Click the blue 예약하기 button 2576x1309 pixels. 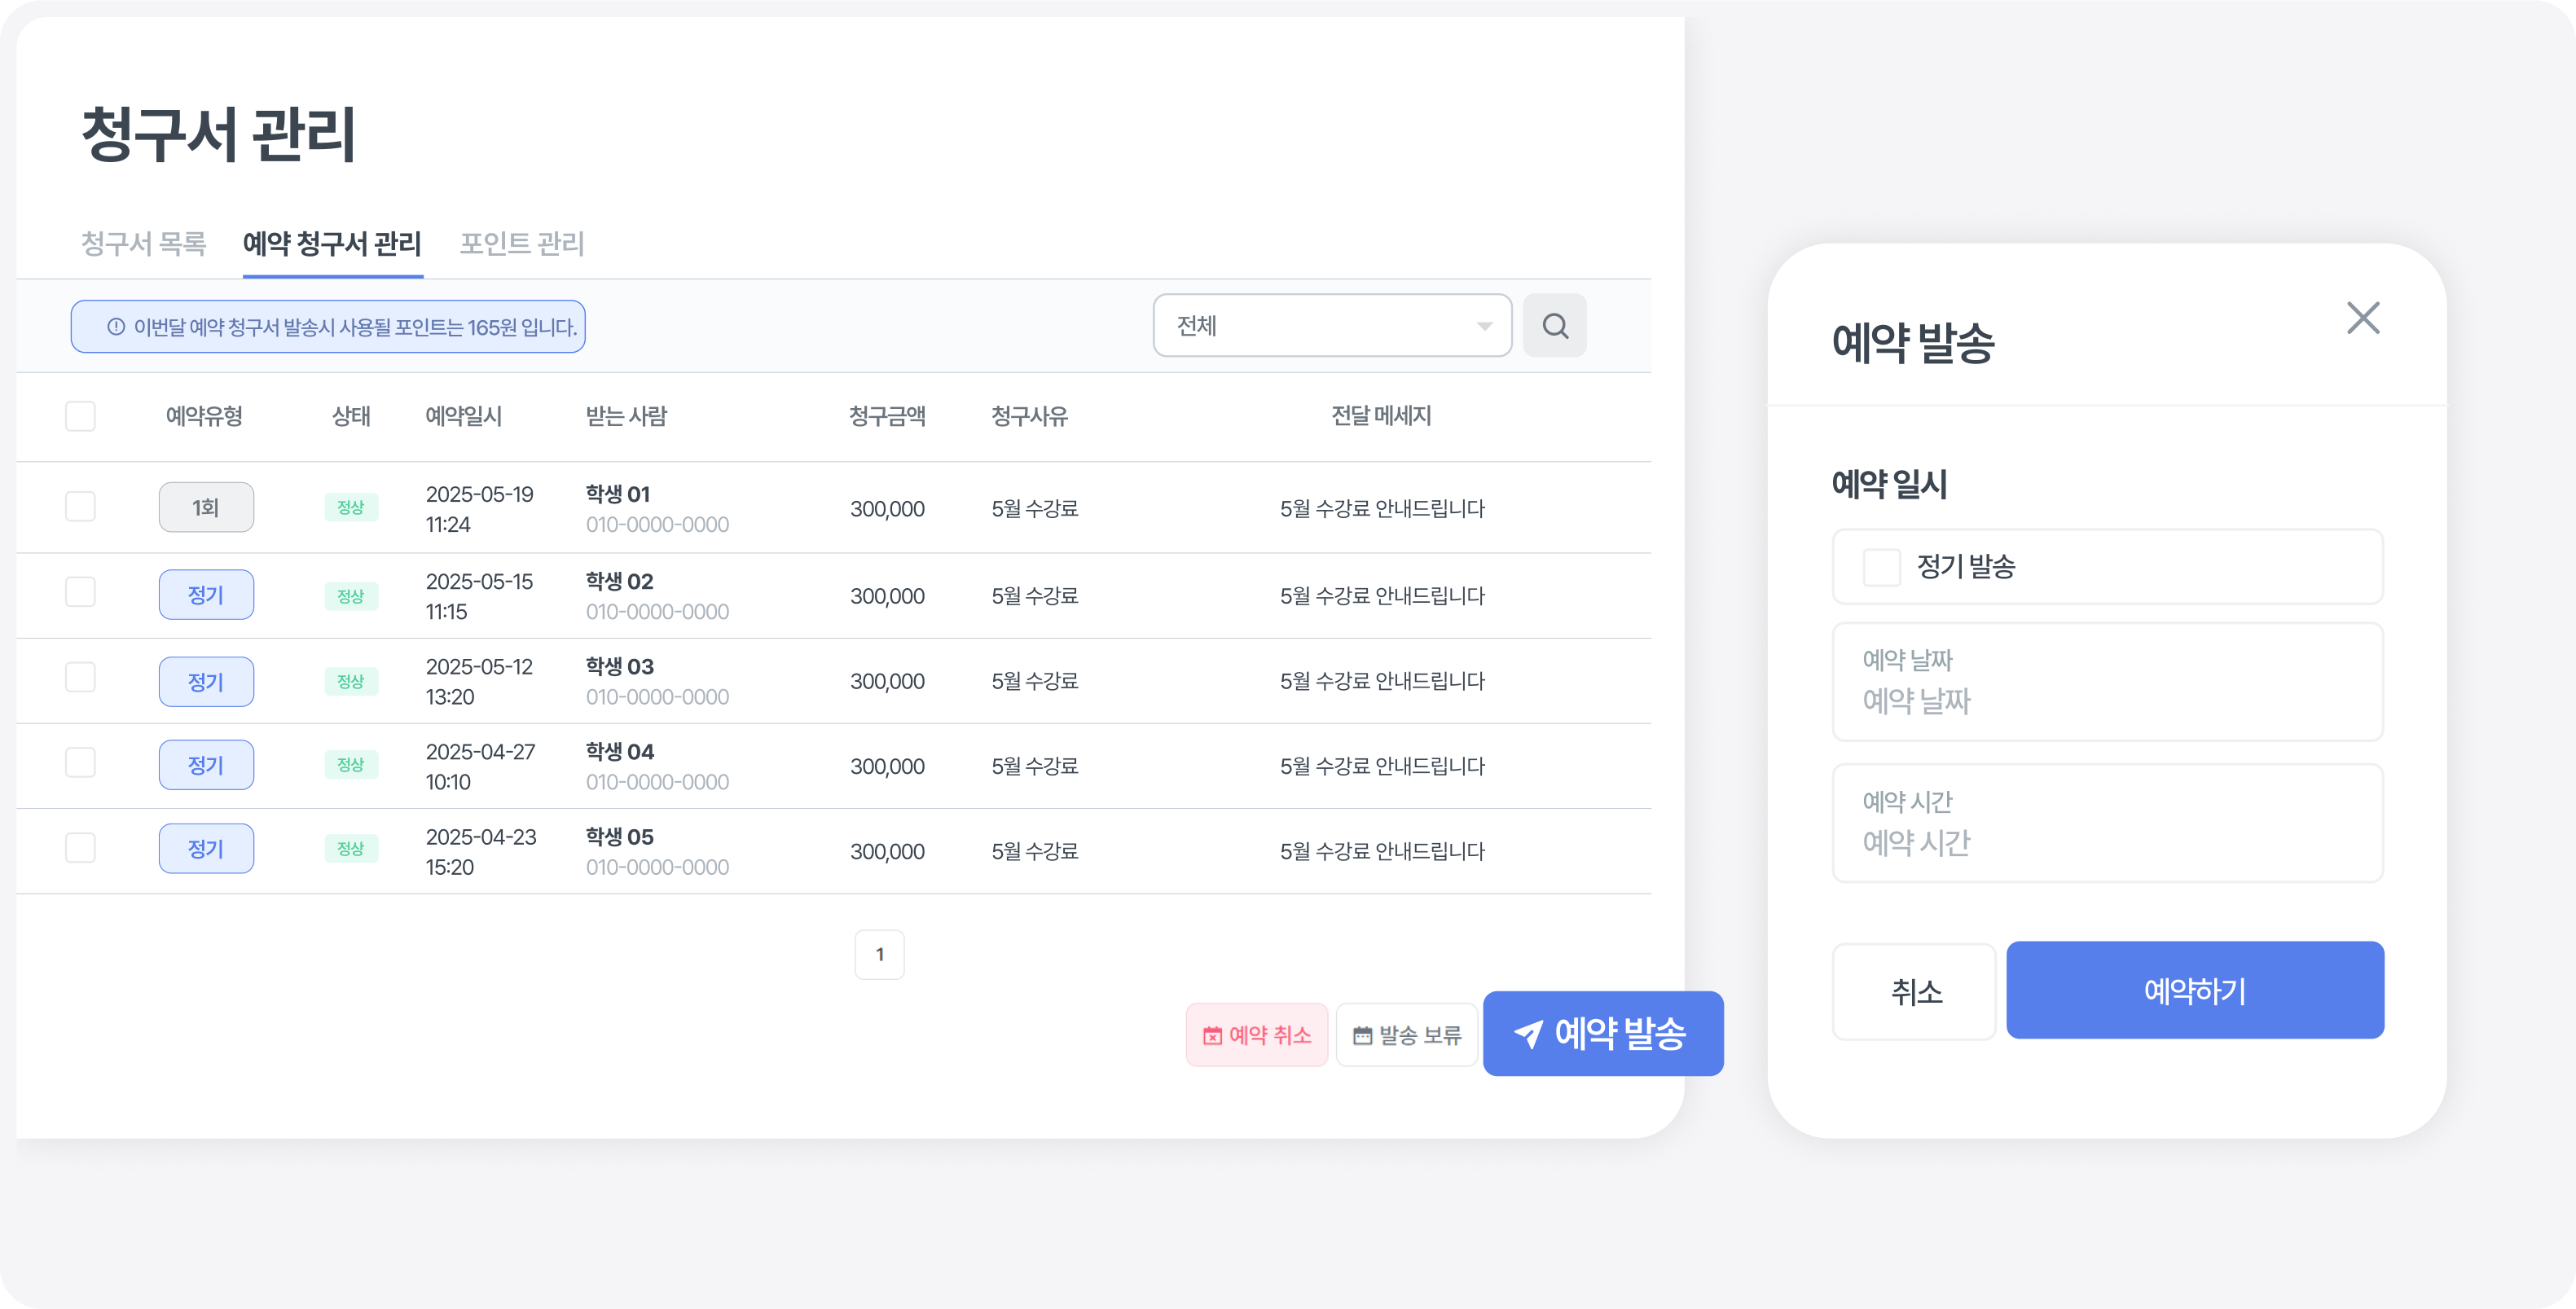(x=2194, y=991)
